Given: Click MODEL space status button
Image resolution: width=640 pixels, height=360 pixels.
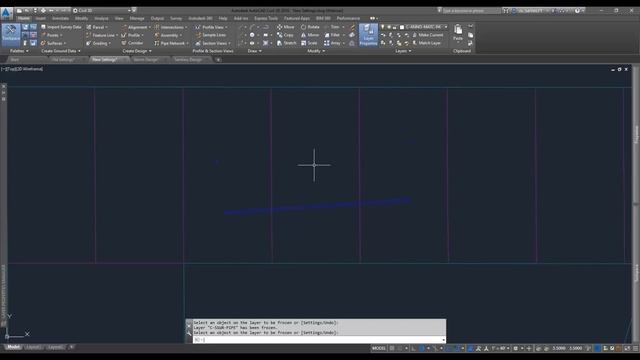Looking at the screenshot, I should (378, 348).
